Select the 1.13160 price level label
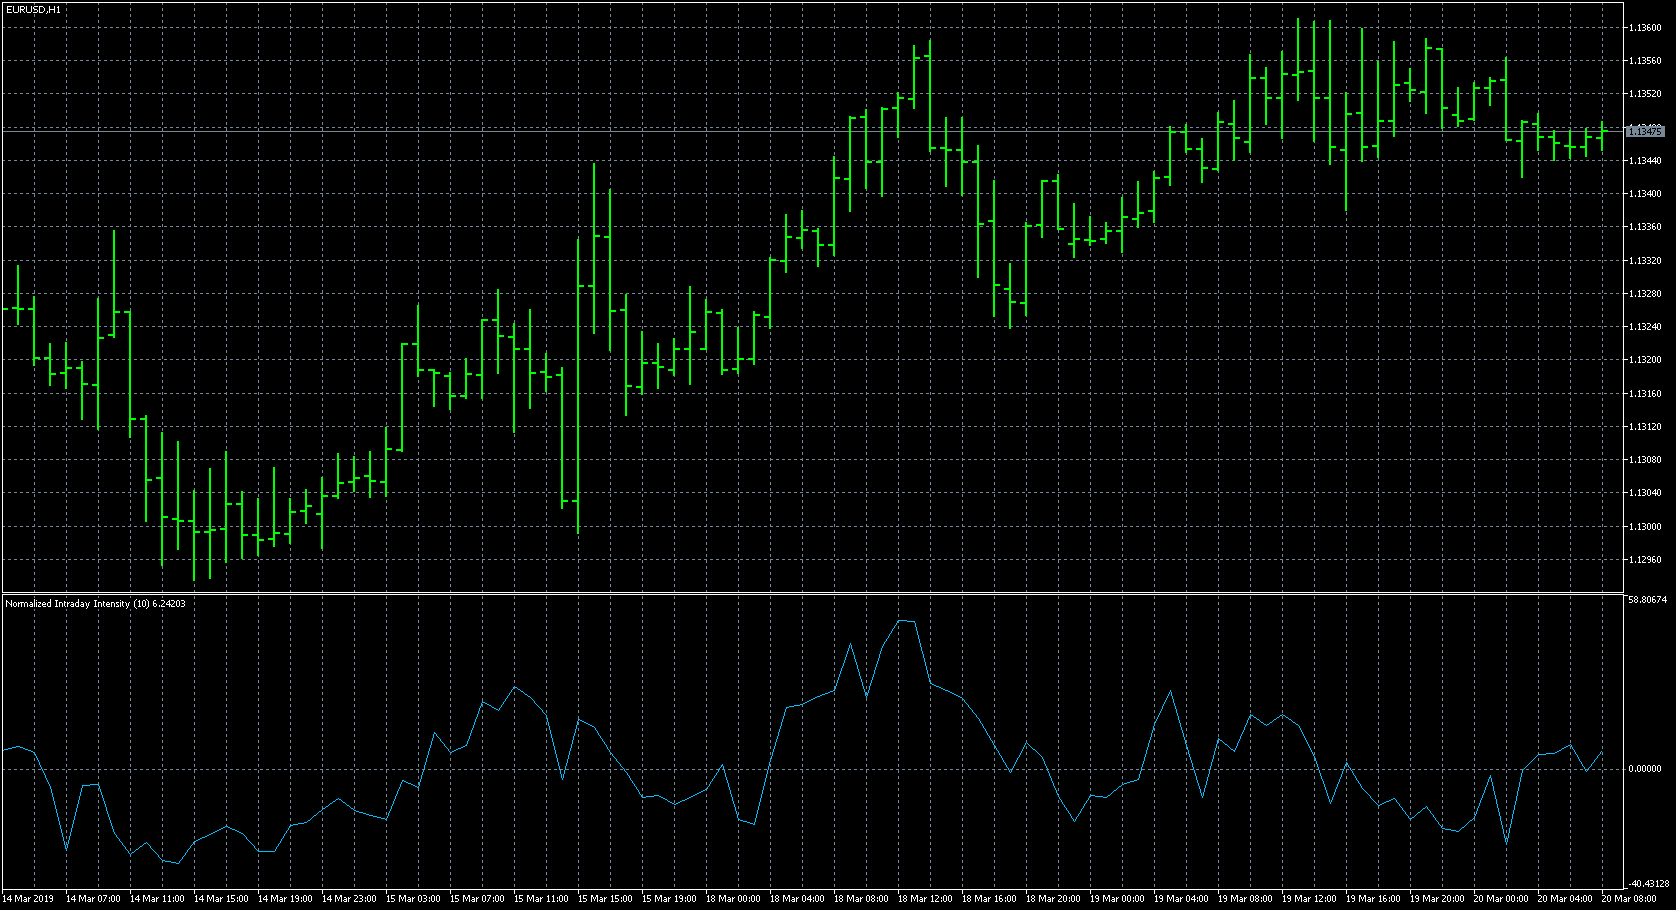Image resolution: width=1676 pixels, height=910 pixels. (1645, 394)
